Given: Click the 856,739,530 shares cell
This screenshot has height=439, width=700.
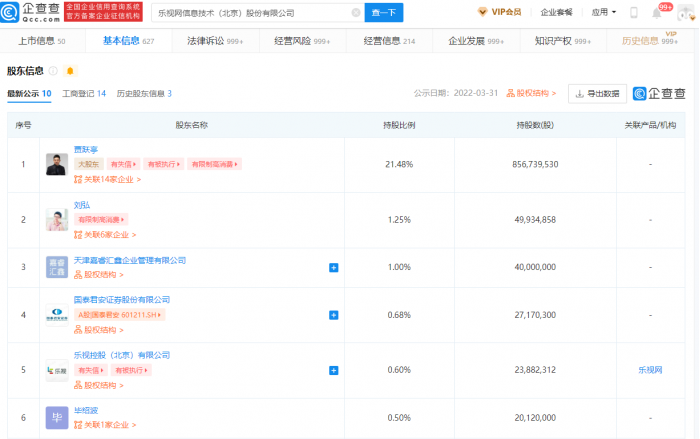Looking at the screenshot, I should 535,164.
